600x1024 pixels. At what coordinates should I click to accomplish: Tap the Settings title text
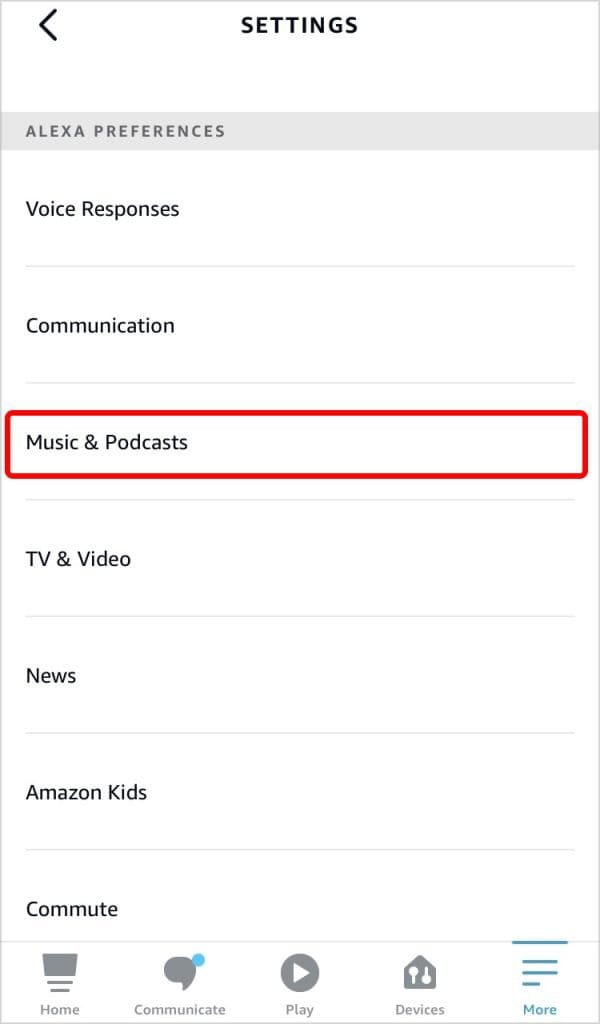(x=299, y=25)
